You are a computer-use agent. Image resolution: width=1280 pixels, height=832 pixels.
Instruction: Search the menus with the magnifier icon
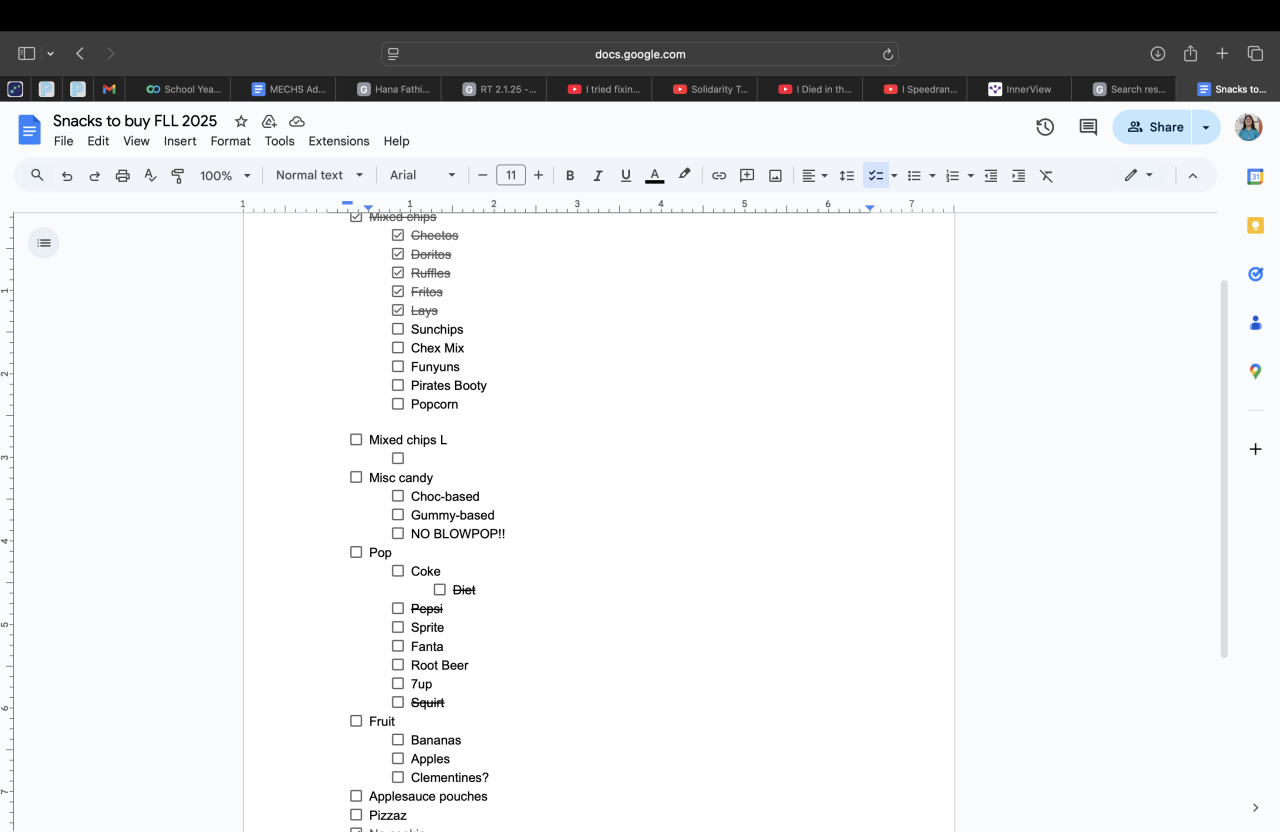(x=37, y=175)
